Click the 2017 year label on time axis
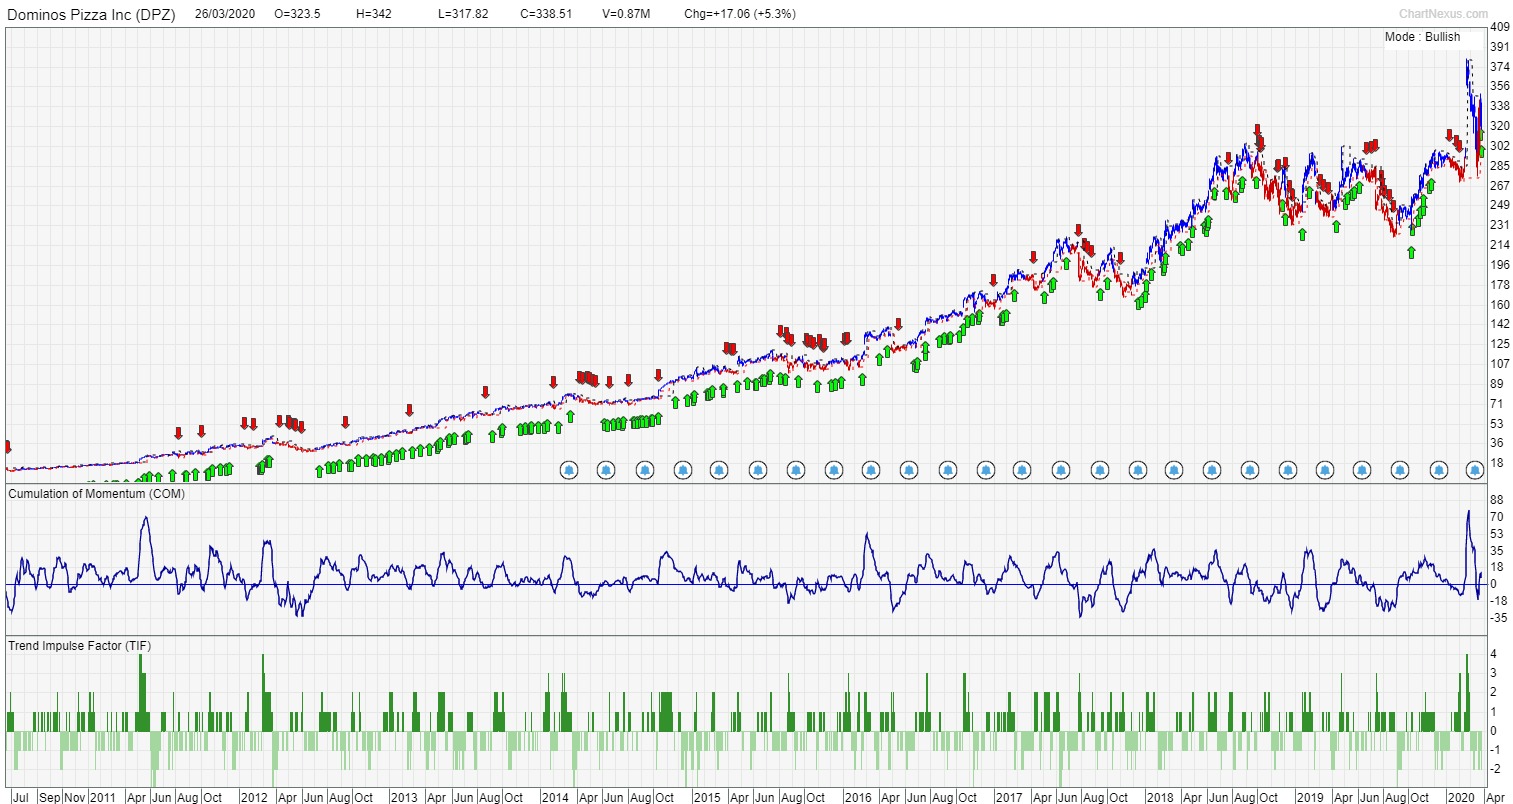This screenshot has width=1513, height=804. click(x=1009, y=797)
